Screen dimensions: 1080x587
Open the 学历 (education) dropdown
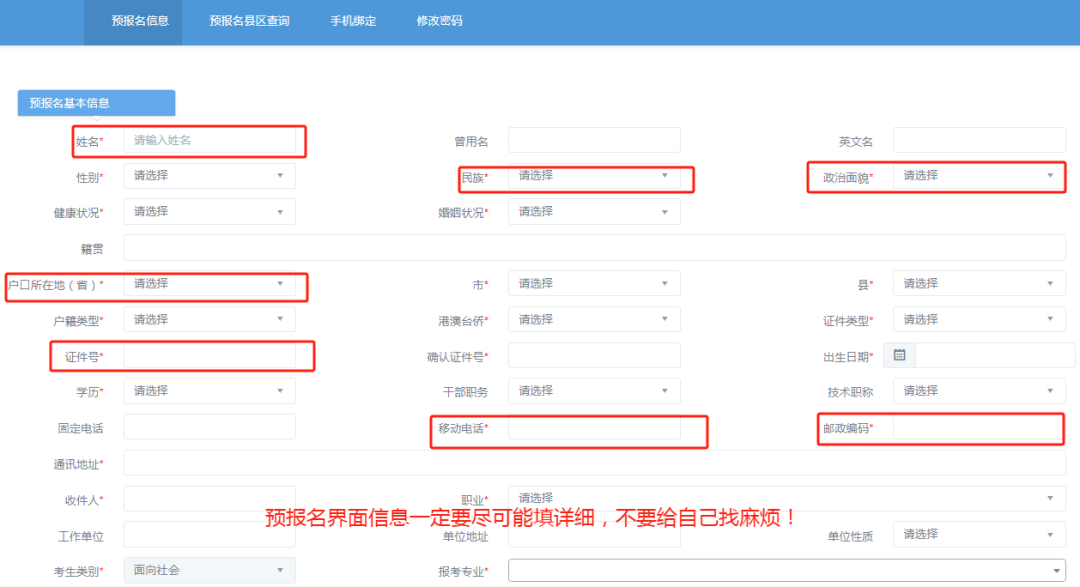pos(208,390)
